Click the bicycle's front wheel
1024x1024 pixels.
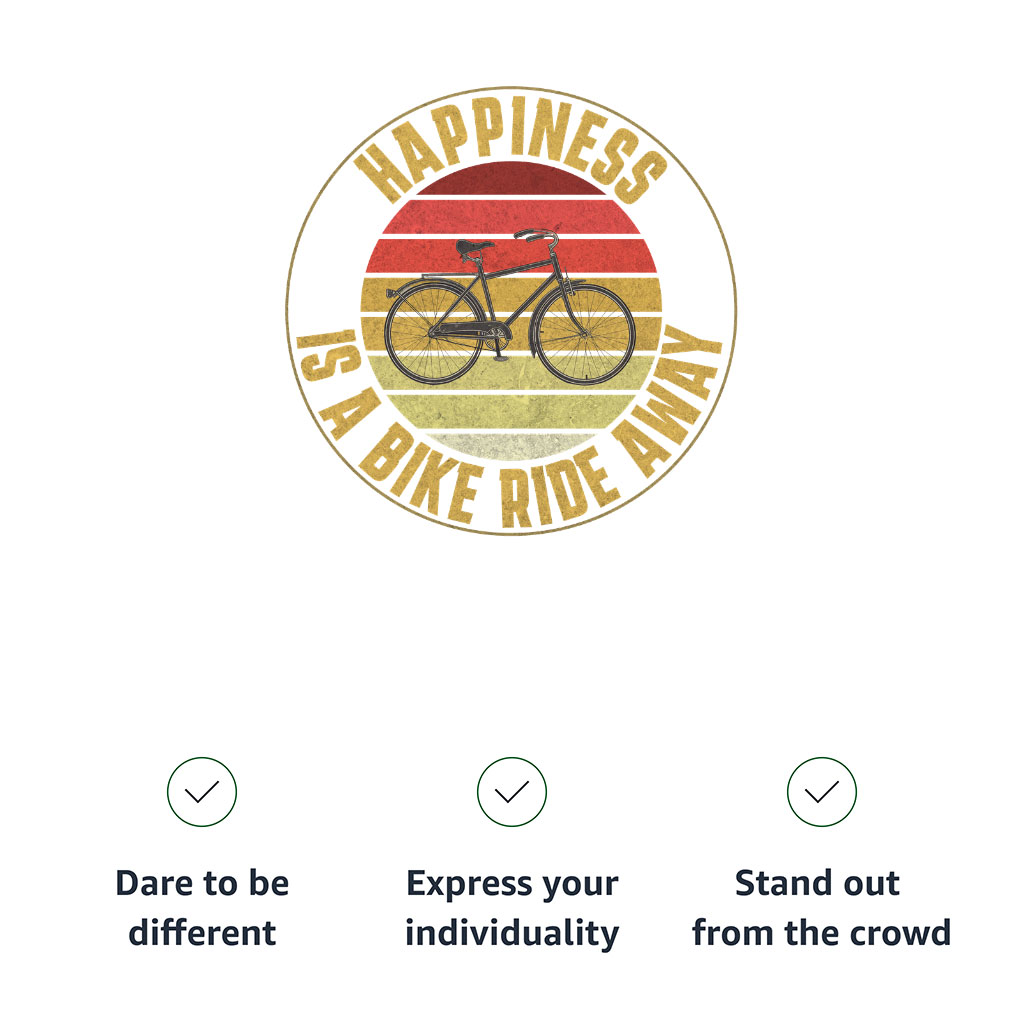pos(584,334)
